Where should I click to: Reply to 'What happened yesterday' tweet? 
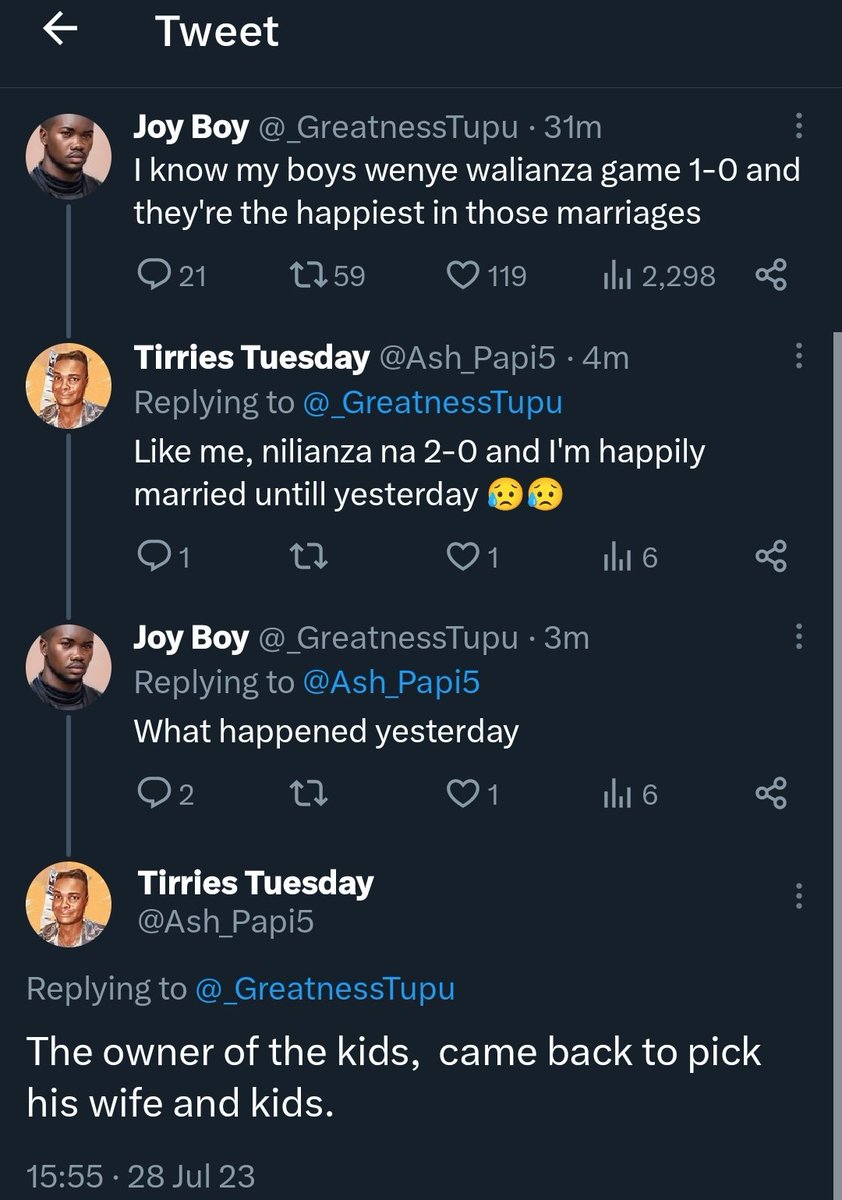click(x=164, y=795)
